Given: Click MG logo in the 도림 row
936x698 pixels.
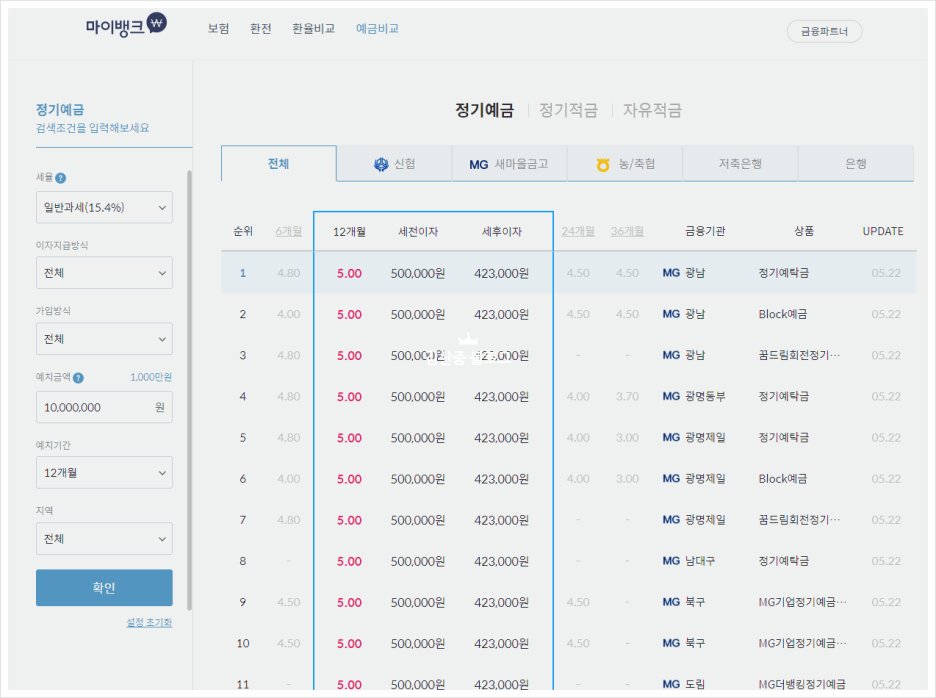Looking at the screenshot, I should 671,684.
